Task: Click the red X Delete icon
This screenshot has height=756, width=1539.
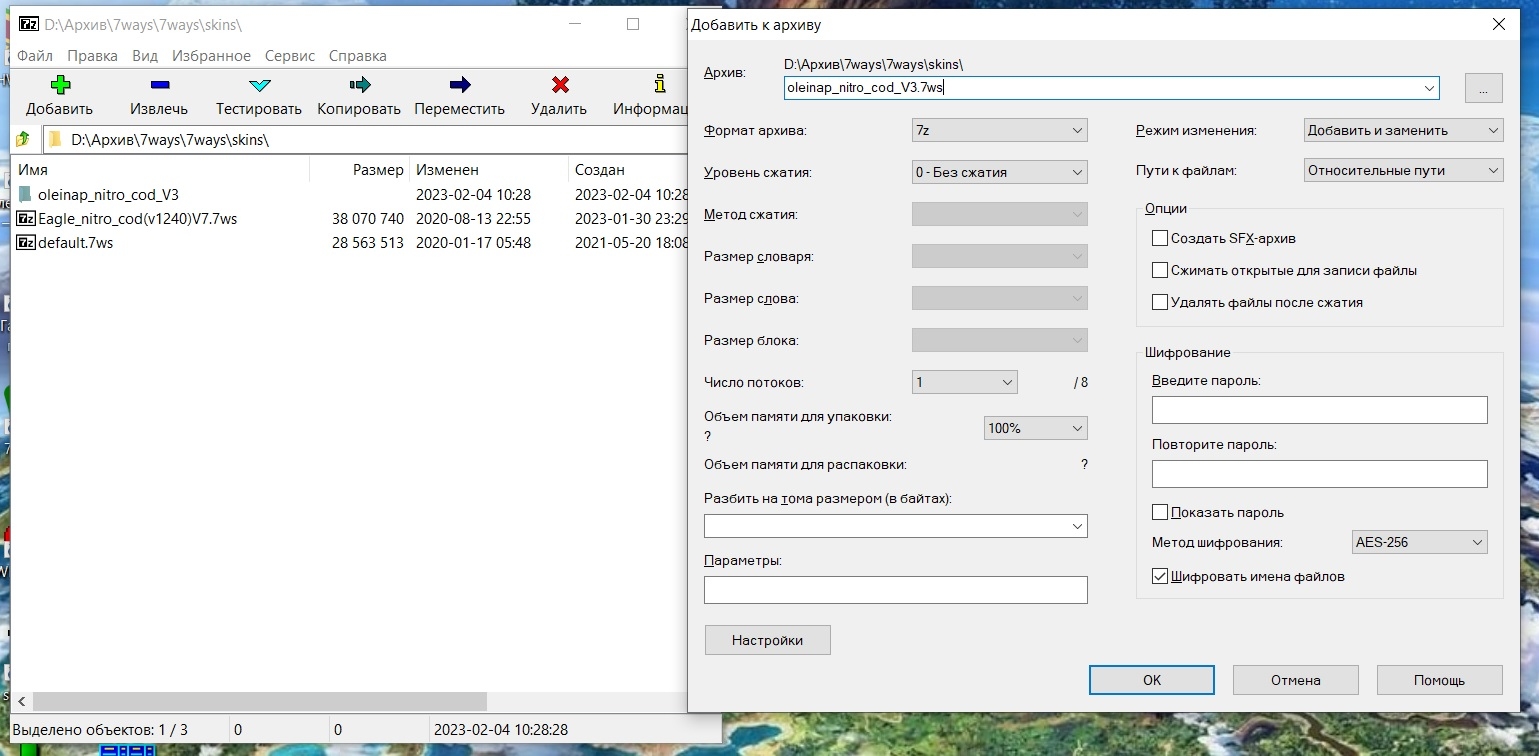Action: click(560, 86)
